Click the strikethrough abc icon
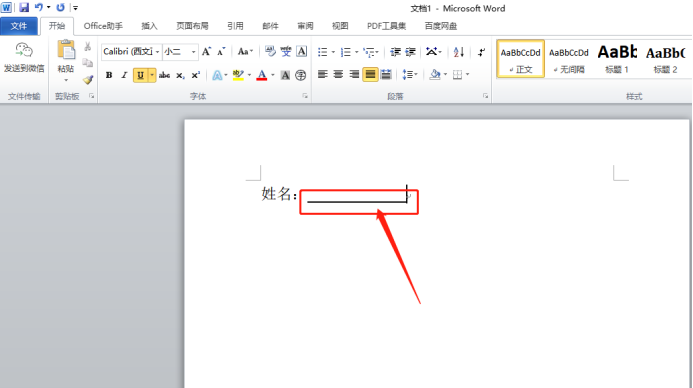This screenshot has height=388, width=693. click(164, 75)
